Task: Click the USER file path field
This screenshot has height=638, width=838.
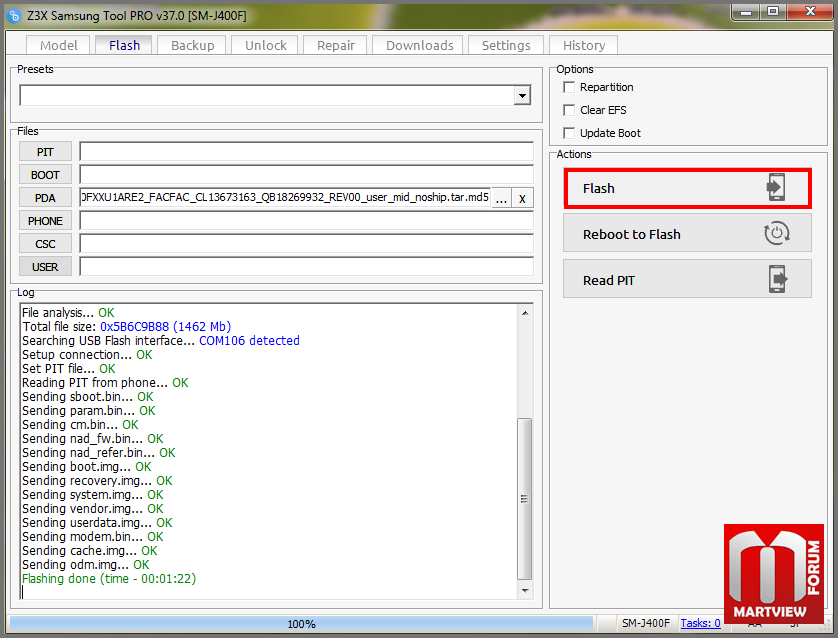Action: point(306,267)
